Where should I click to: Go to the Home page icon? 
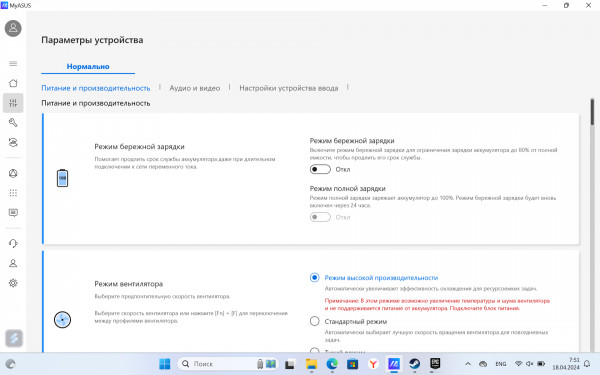(x=13, y=83)
